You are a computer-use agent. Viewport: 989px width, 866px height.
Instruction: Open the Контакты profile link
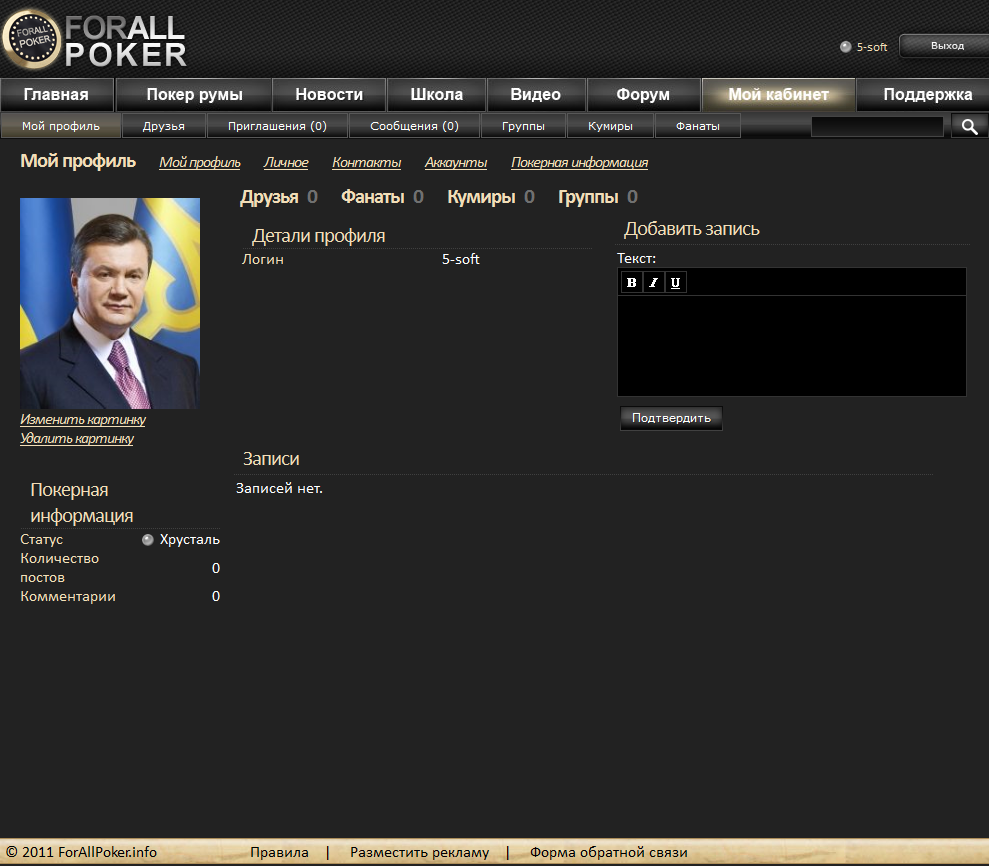pos(366,163)
